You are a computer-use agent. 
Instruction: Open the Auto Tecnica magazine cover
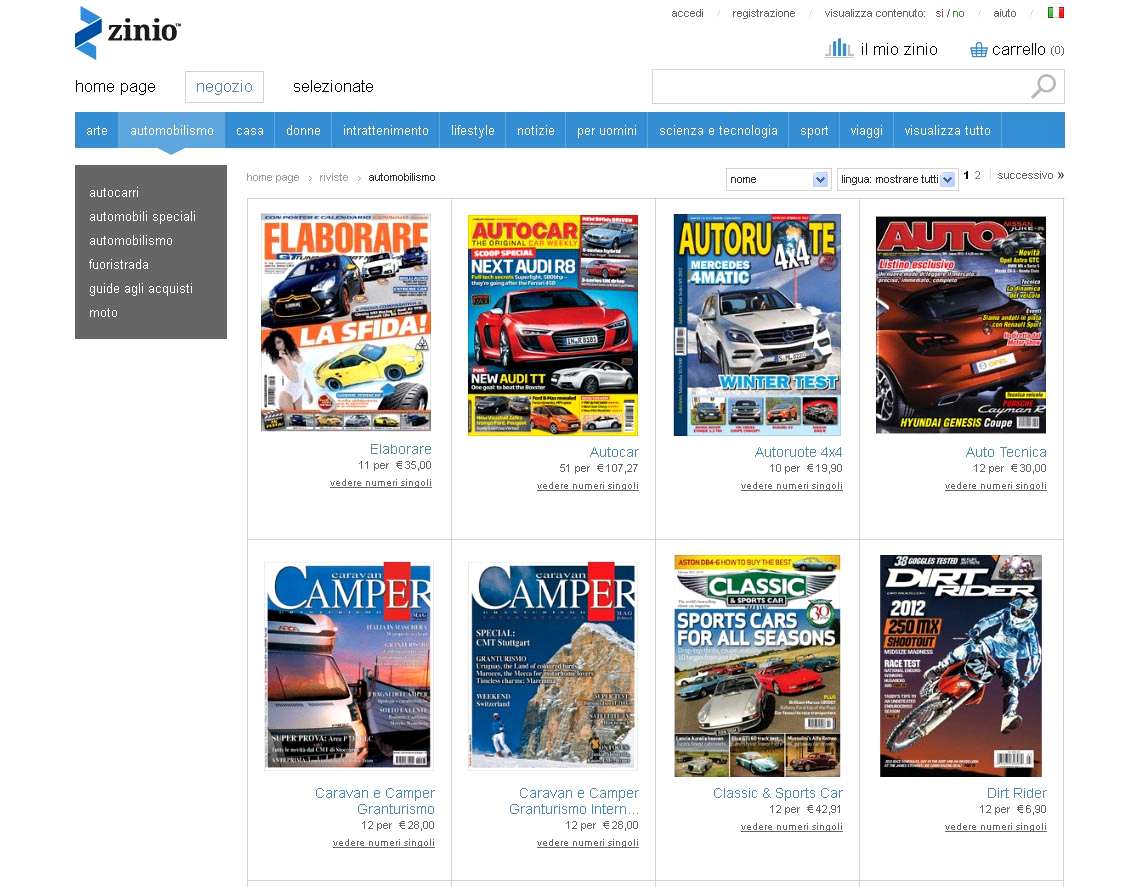(961, 325)
